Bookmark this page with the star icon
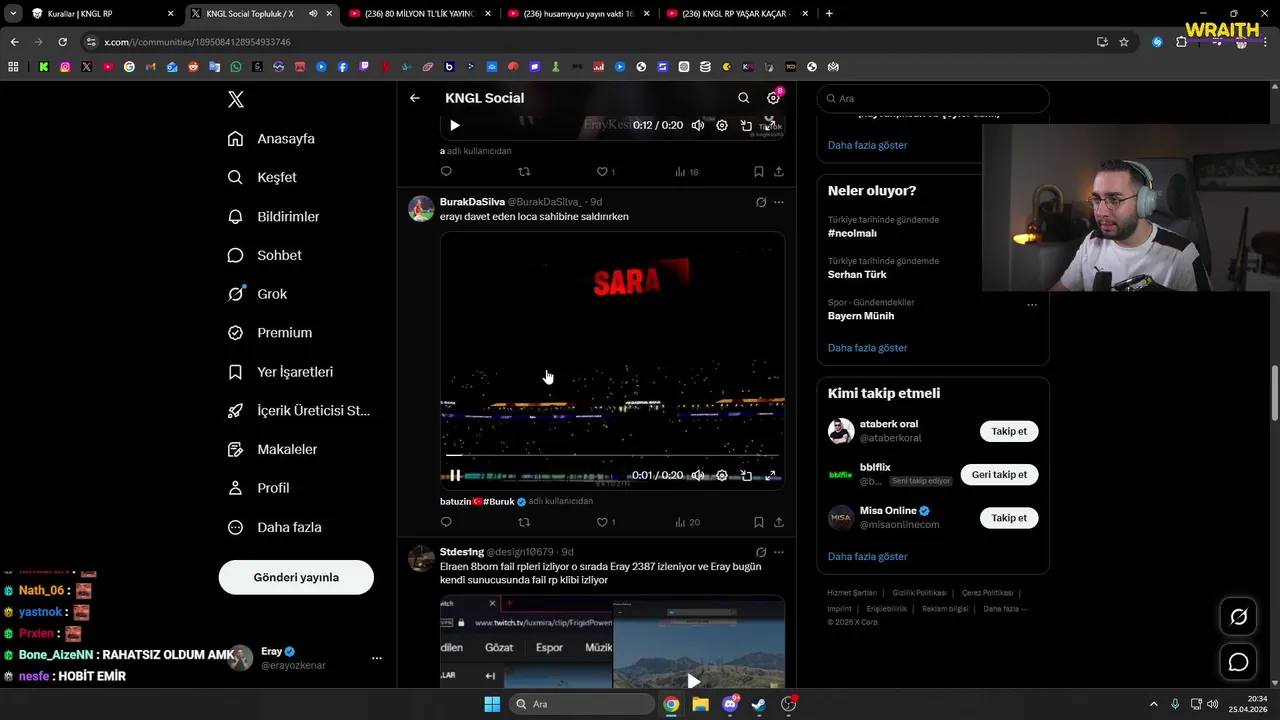 tap(1124, 42)
